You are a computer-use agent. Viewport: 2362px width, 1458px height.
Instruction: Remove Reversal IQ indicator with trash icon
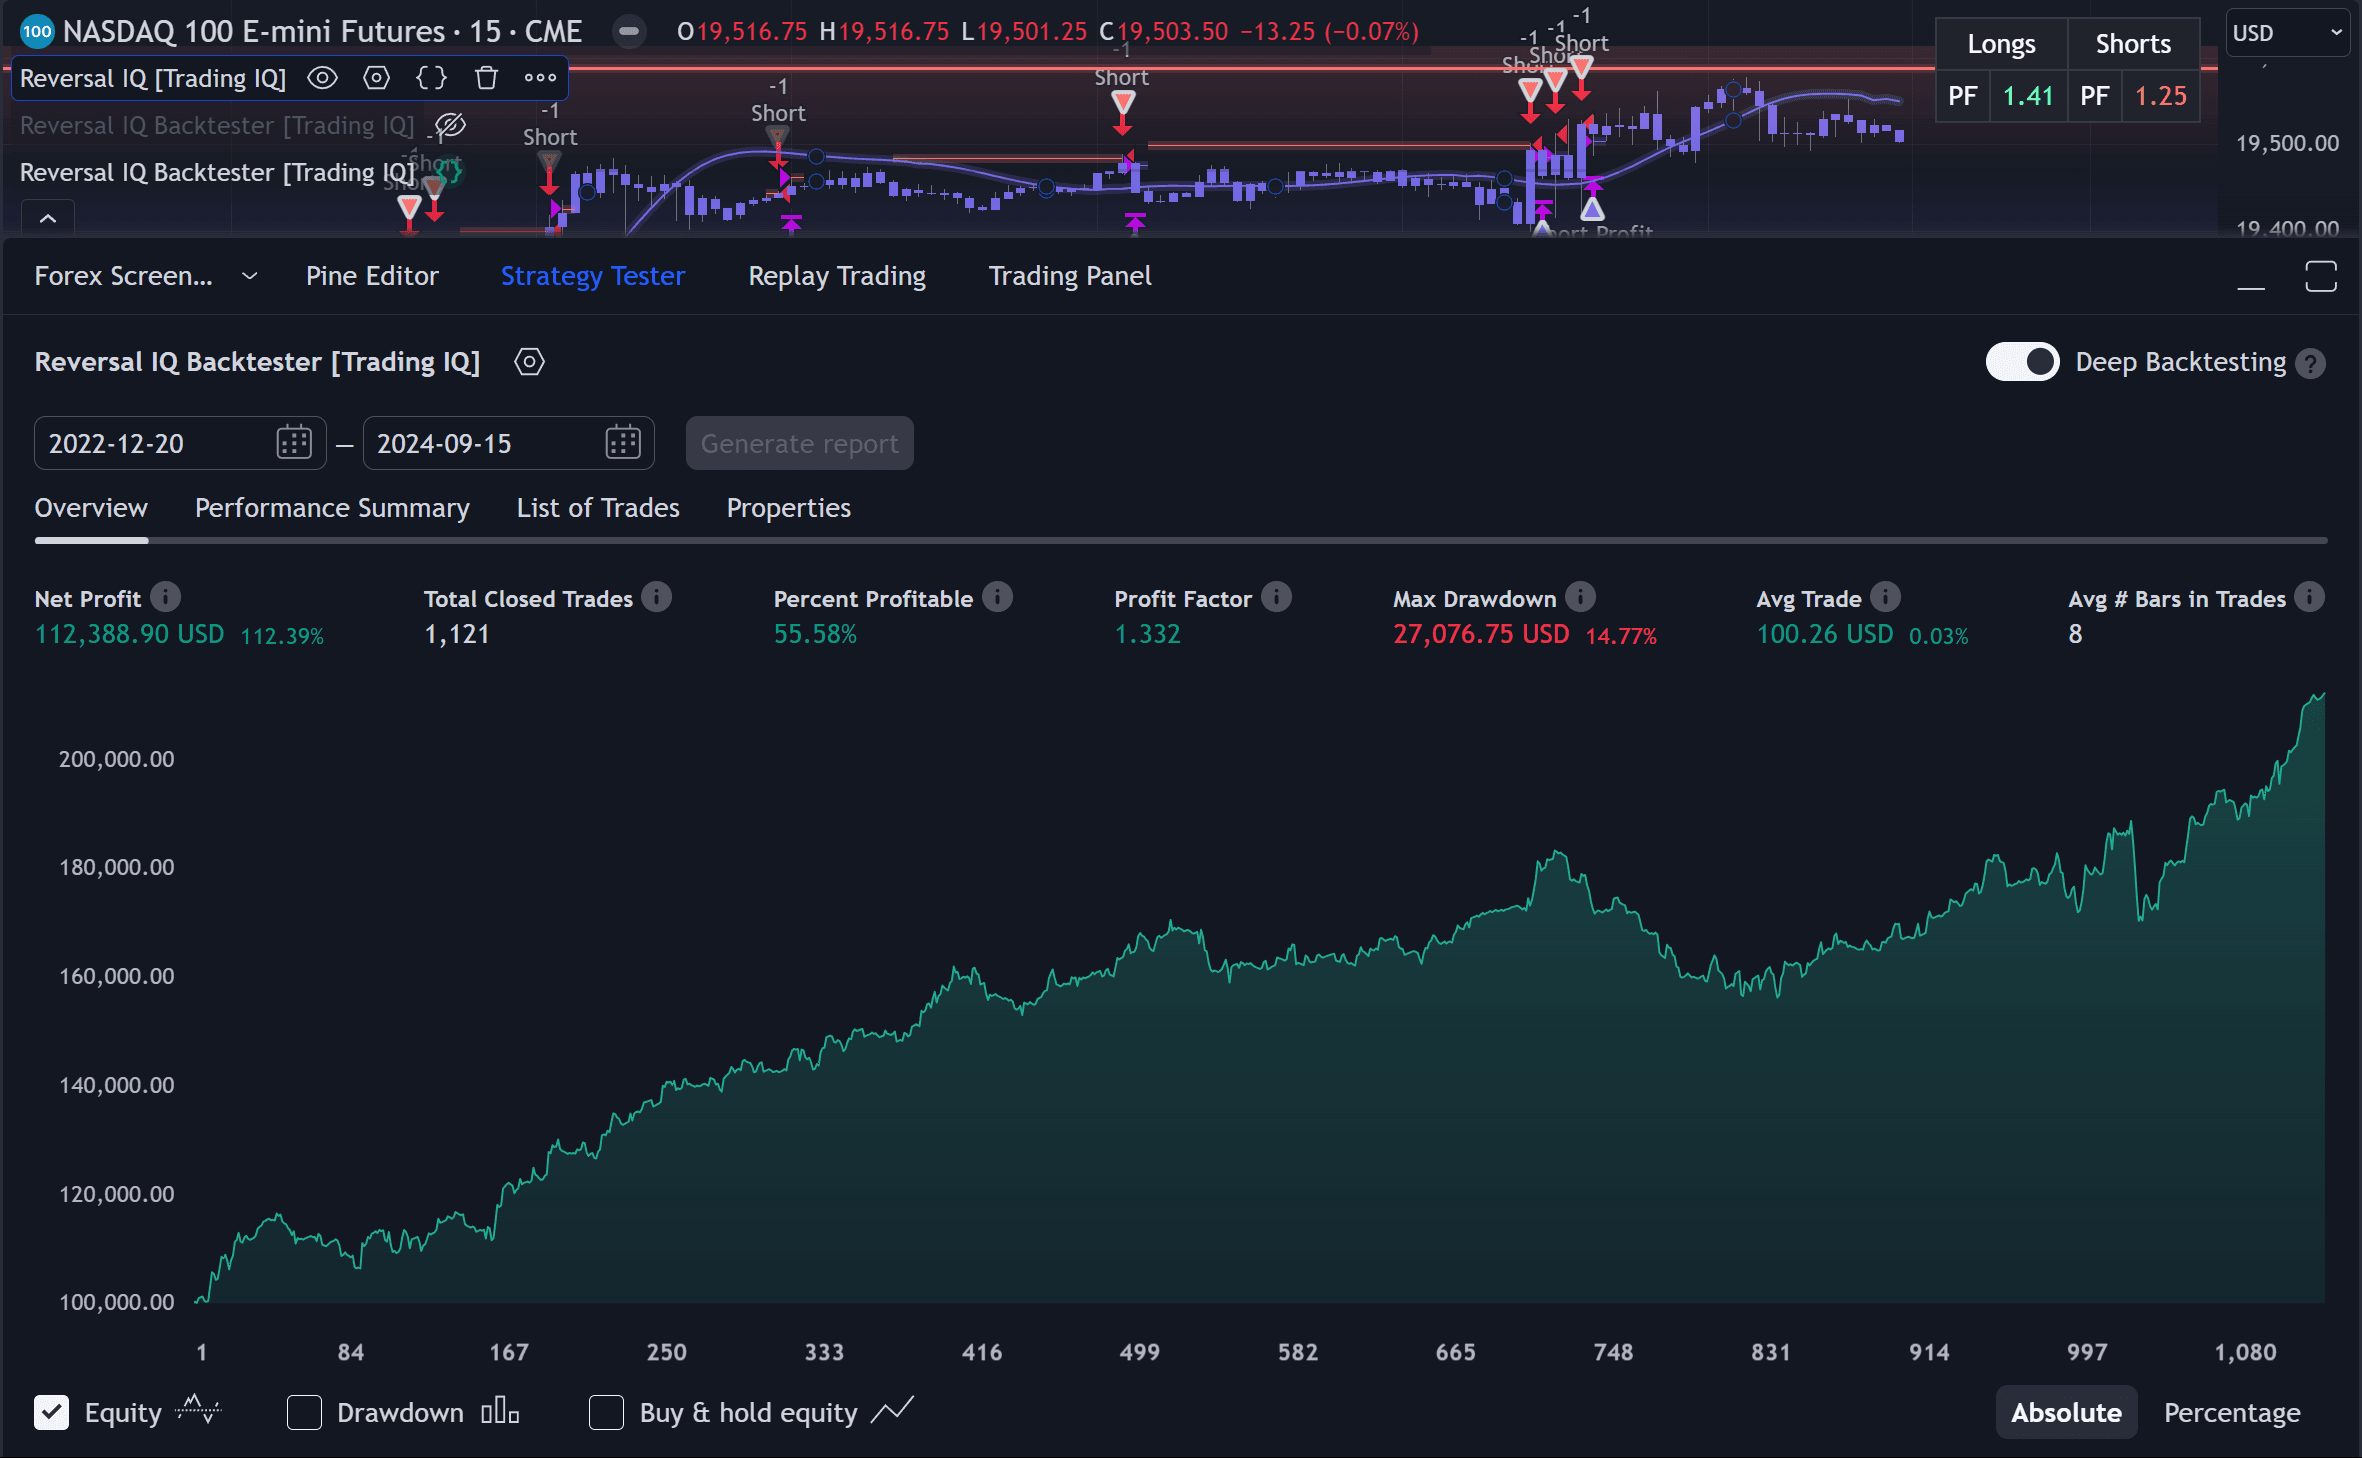click(x=486, y=78)
